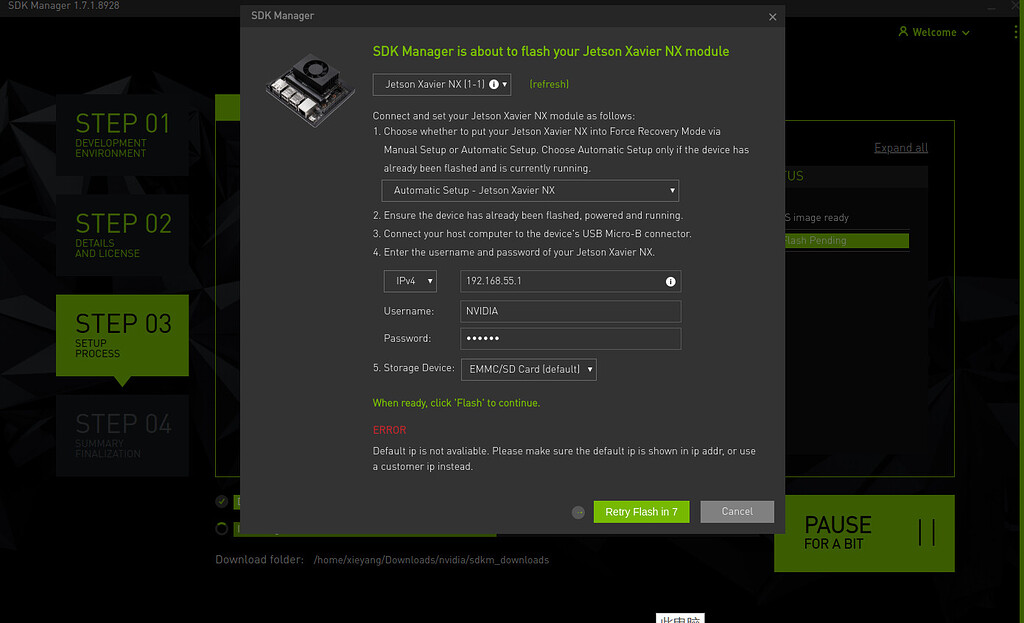Open the Jetson Xavier NX (1-1) device dropdown
This screenshot has width=1024, height=623.
441,84
